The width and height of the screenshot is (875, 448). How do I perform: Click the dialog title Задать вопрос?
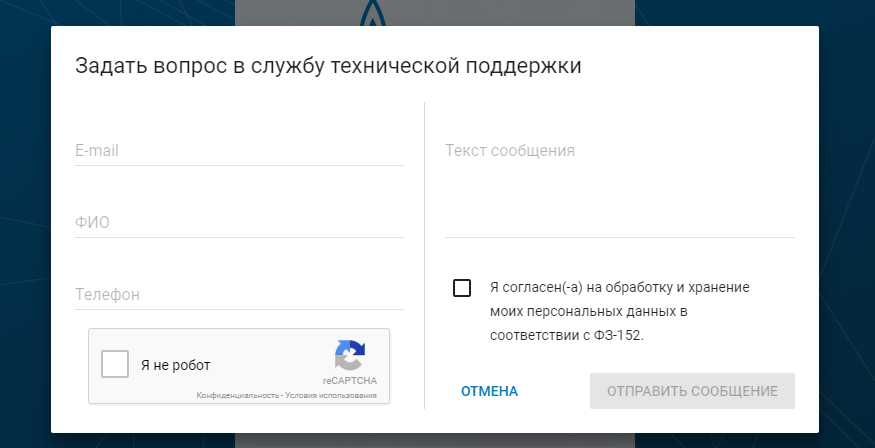point(328,66)
